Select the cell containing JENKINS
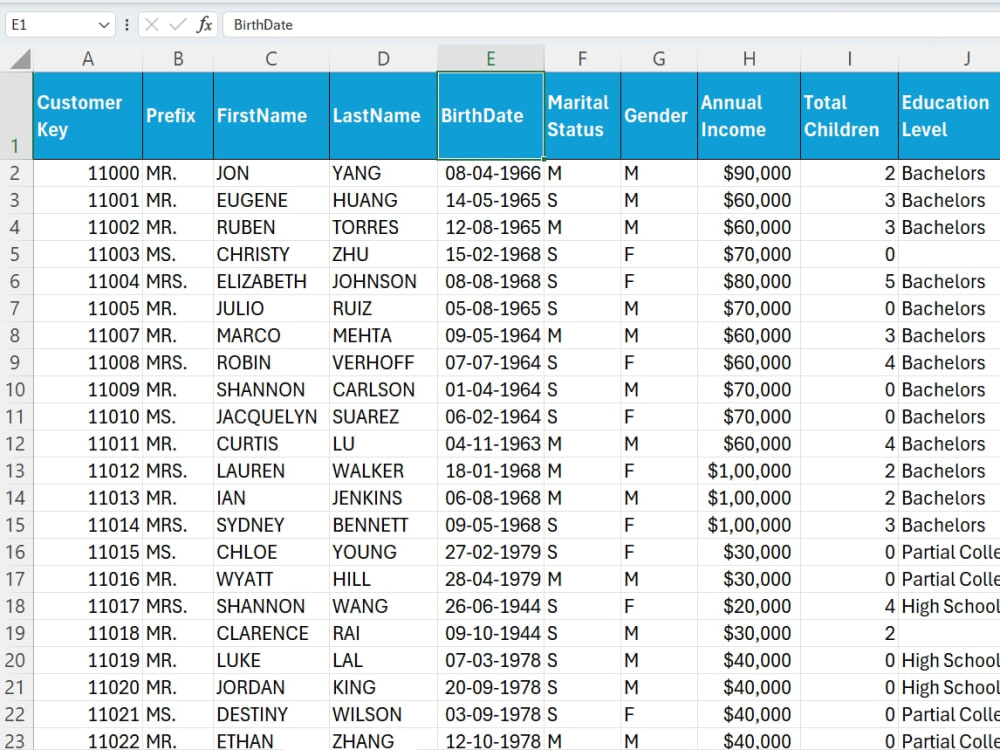Image resolution: width=1000 pixels, height=750 pixels. [x=383, y=498]
